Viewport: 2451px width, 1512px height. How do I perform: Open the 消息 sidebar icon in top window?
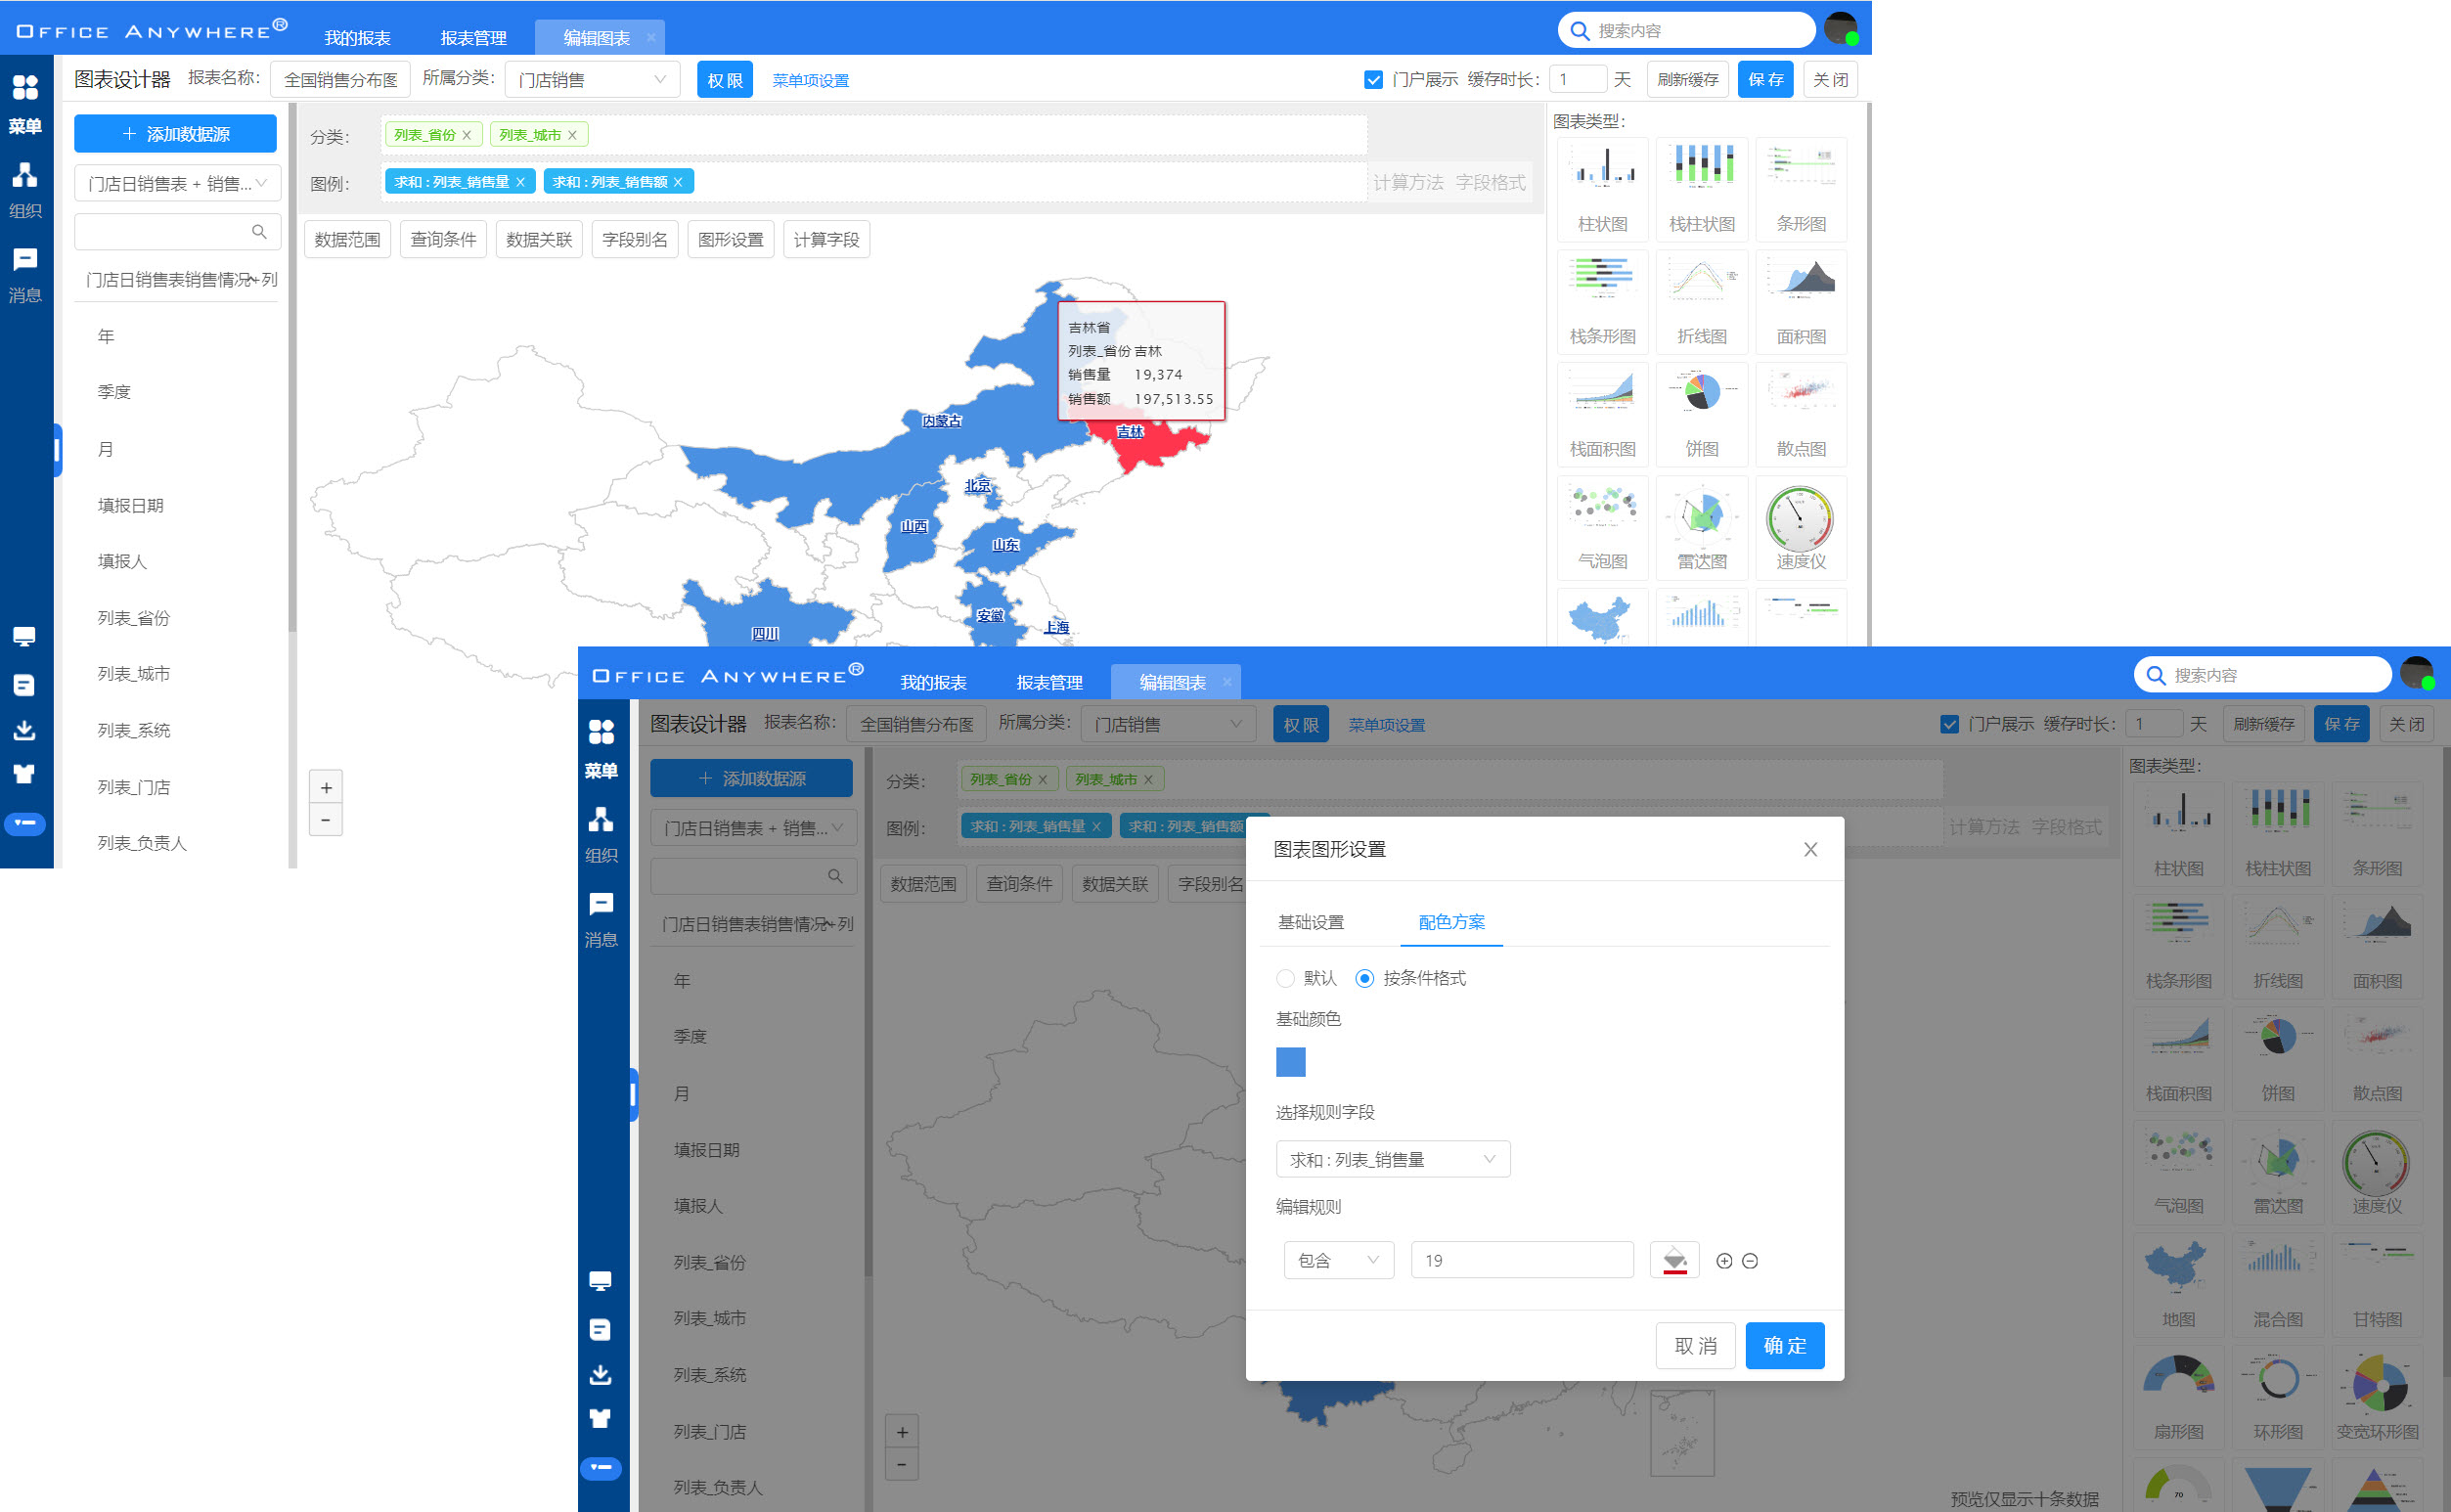point(25,275)
